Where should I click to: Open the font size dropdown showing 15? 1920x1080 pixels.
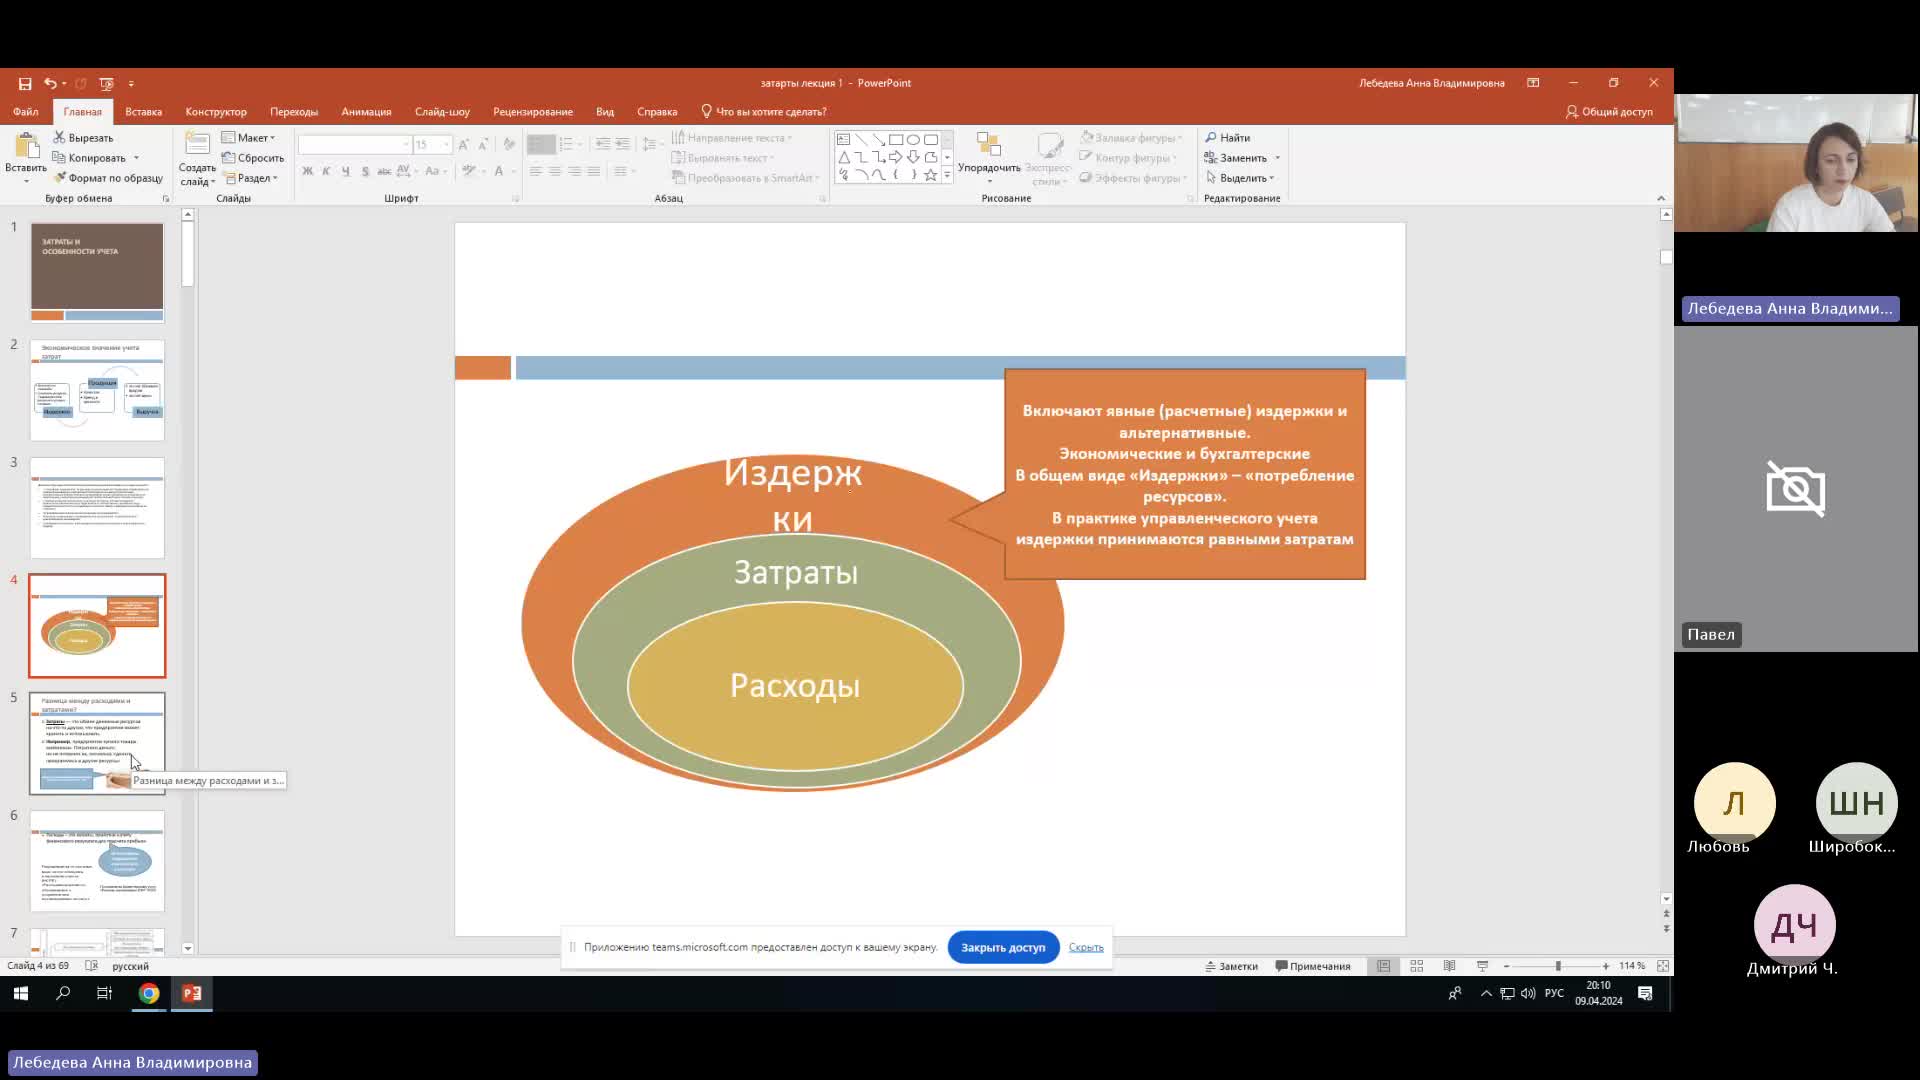[446, 145]
